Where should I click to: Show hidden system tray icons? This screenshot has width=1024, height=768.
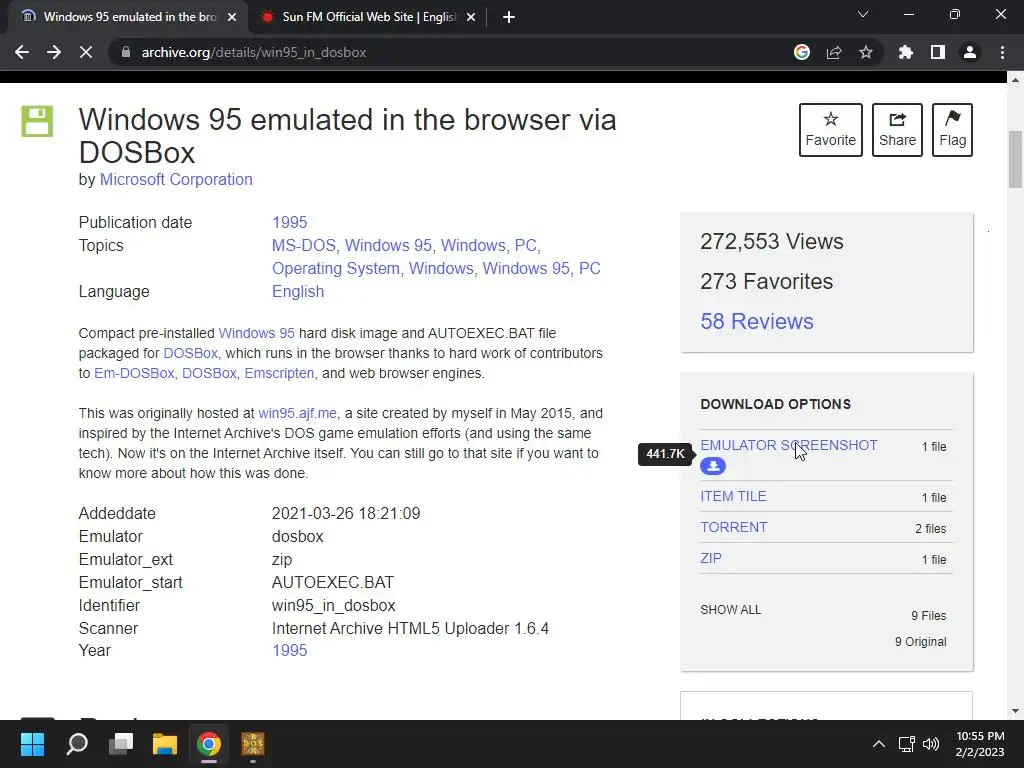pyautogui.click(x=879, y=744)
